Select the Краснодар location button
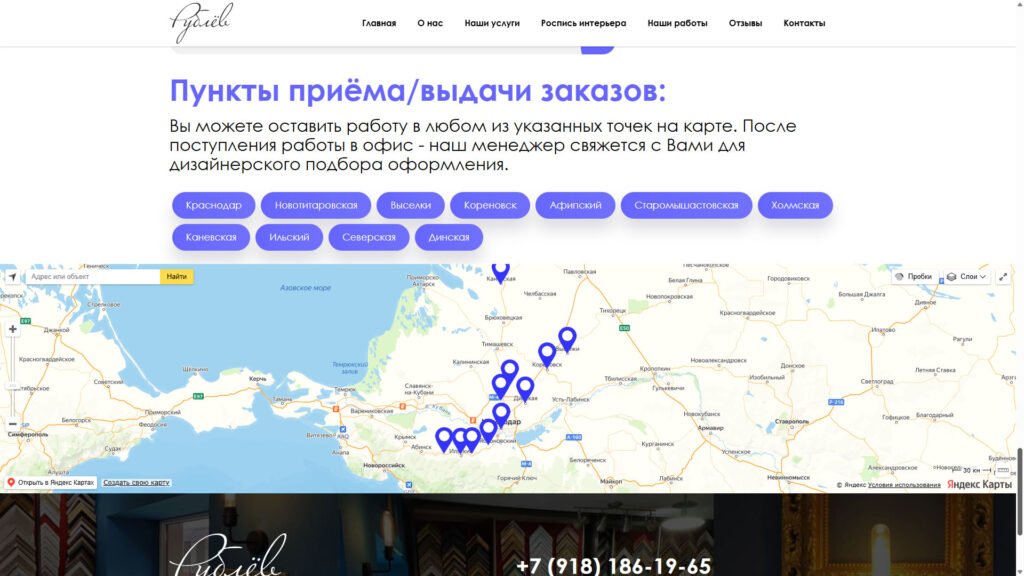 [x=214, y=205]
